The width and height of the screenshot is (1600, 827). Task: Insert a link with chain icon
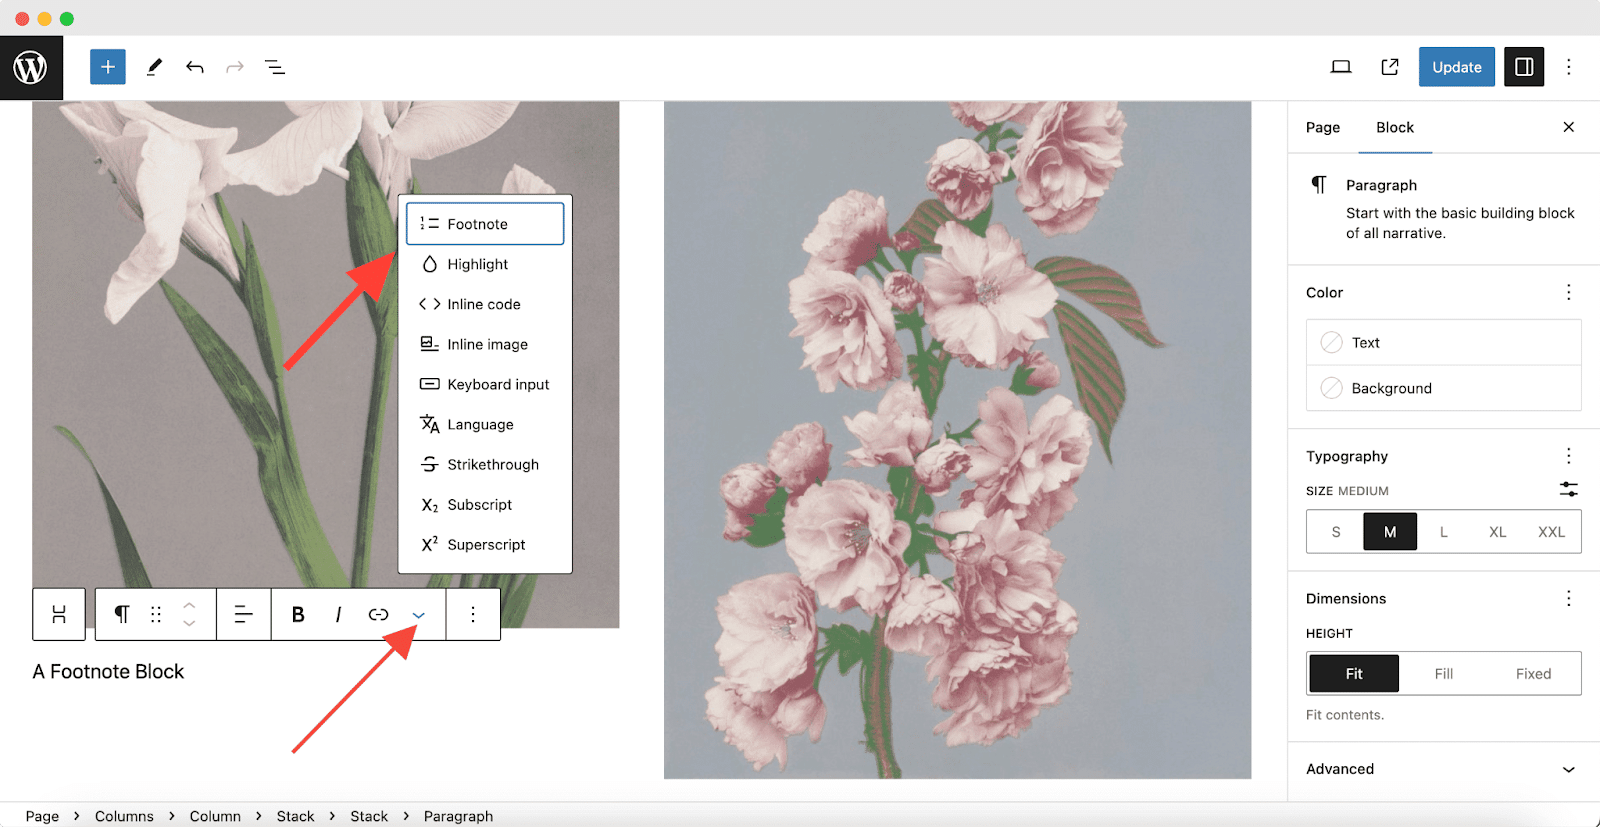(x=378, y=614)
